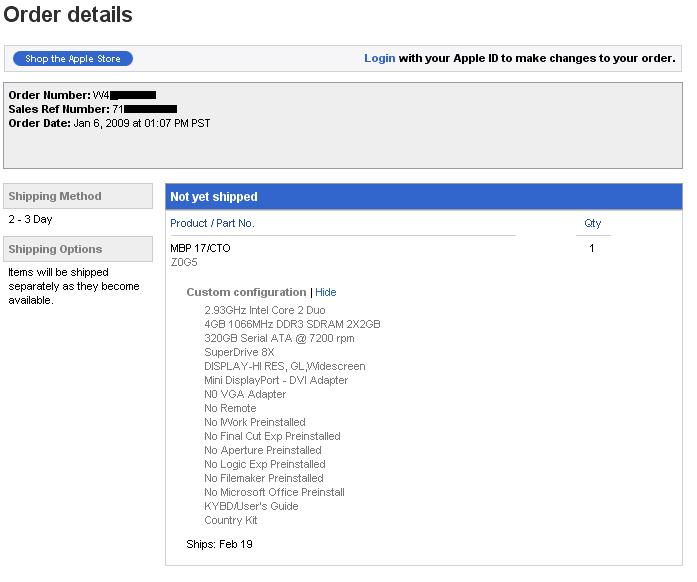Select the Shipping Options header
Screen dimensions: 697x582
tap(78, 249)
